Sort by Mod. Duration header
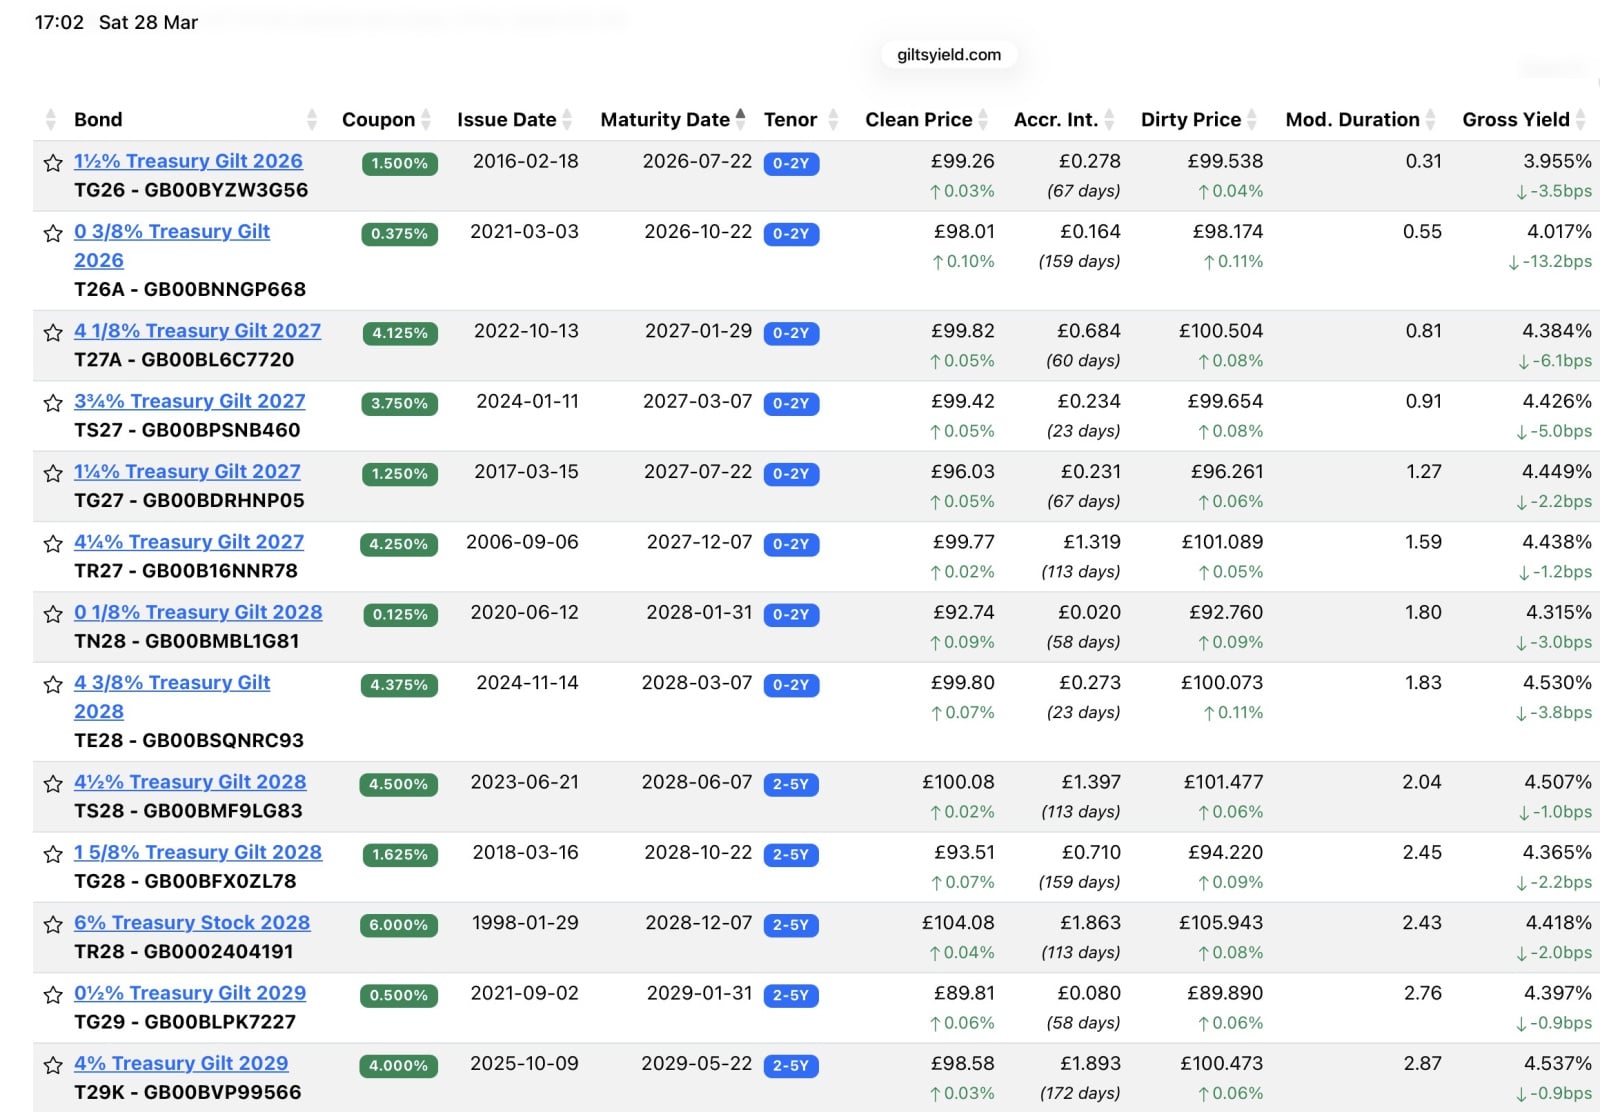 [x=1352, y=120]
